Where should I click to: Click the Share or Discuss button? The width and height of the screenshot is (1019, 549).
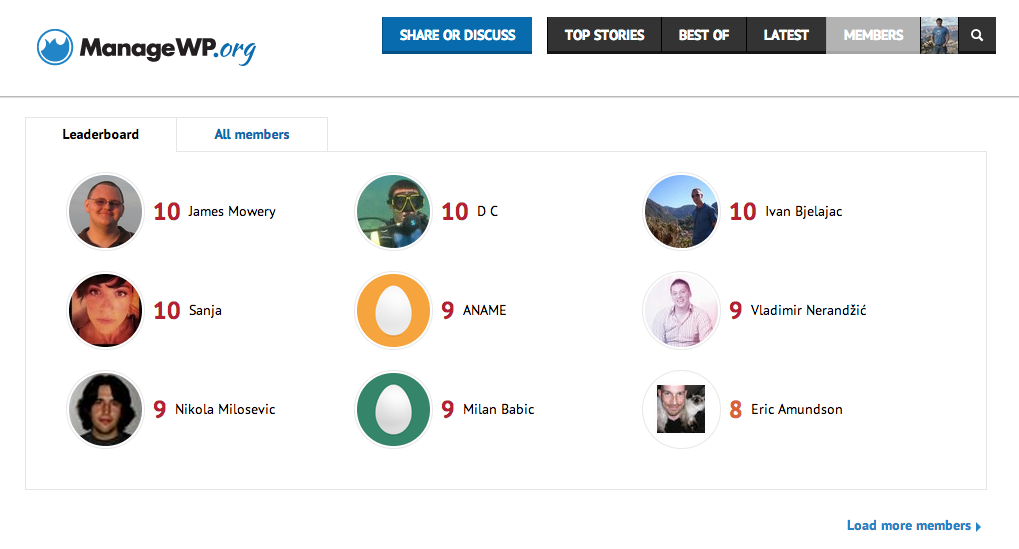[457, 35]
